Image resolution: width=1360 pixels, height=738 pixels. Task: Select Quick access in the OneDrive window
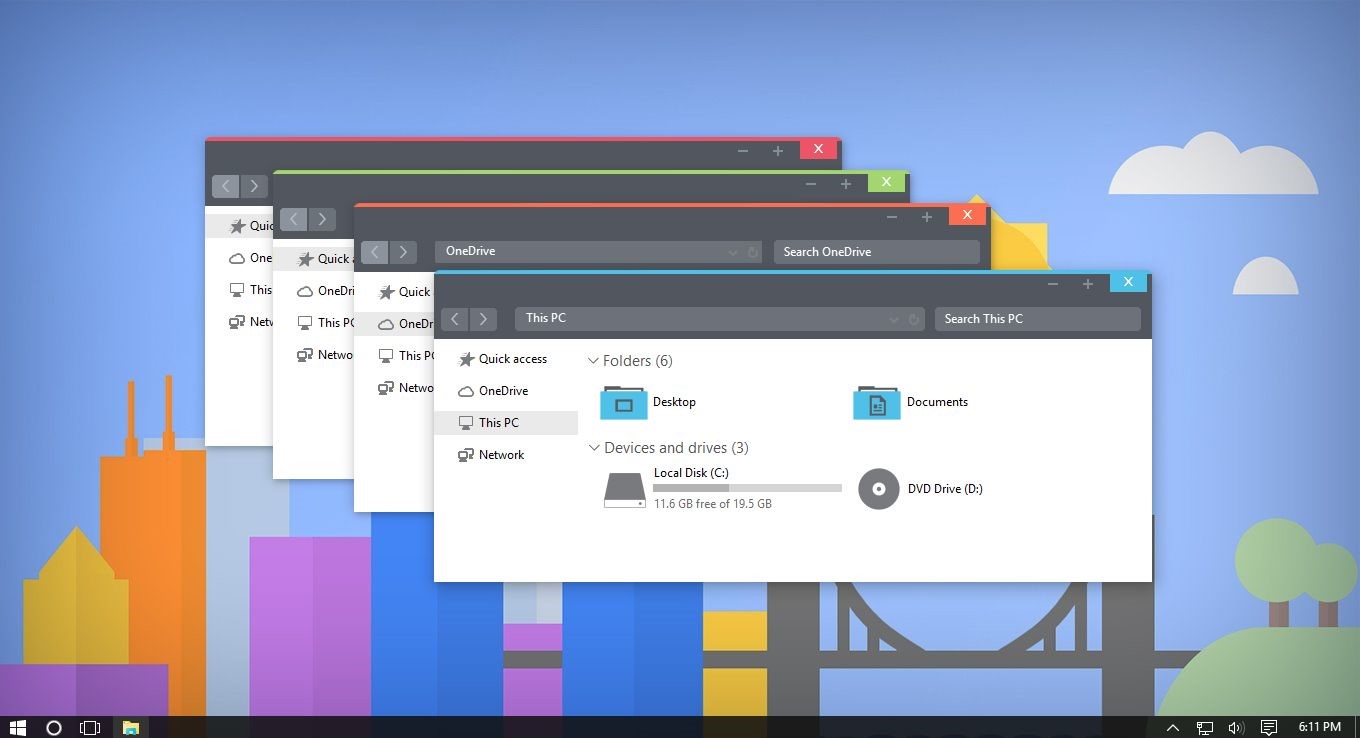pos(395,292)
